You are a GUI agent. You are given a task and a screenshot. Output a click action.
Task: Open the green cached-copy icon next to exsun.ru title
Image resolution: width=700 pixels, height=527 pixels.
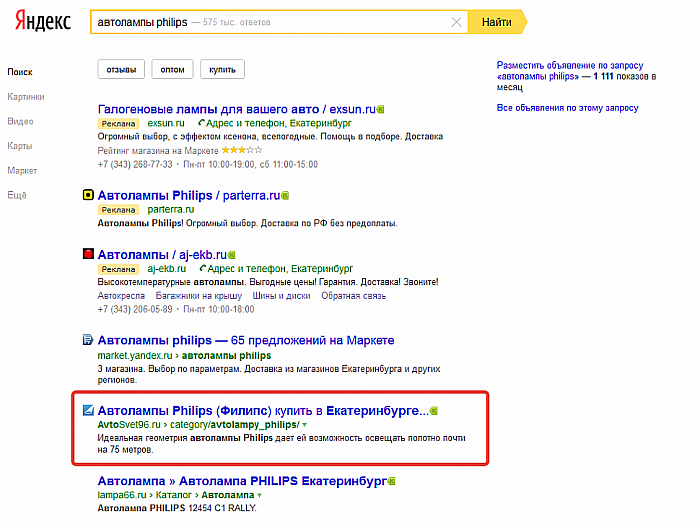[380, 109]
